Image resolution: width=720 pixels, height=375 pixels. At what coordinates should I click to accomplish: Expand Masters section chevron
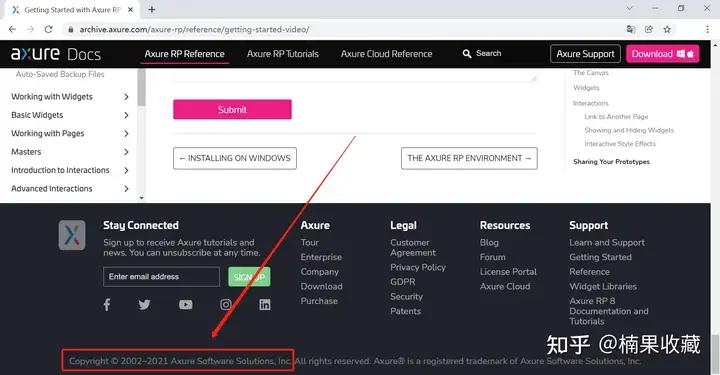[126, 152]
